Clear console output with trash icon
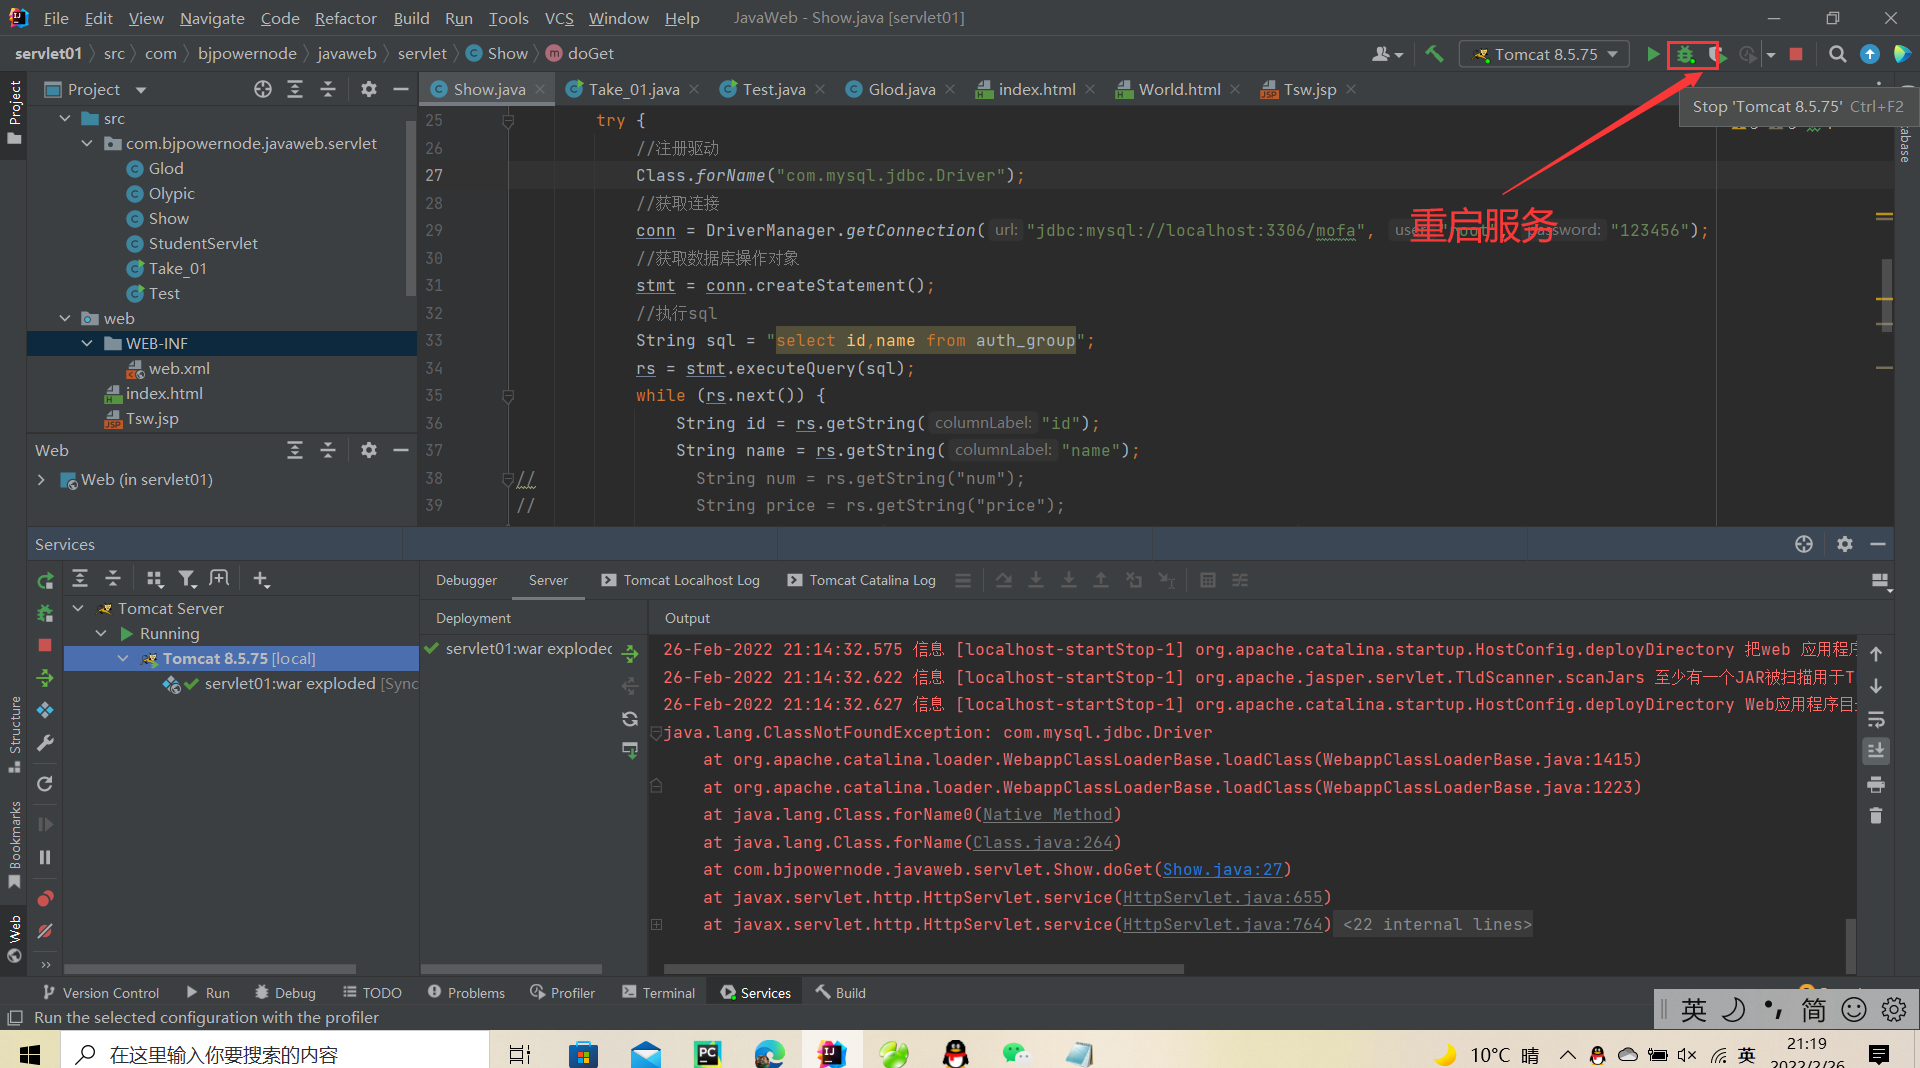 click(1876, 816)
